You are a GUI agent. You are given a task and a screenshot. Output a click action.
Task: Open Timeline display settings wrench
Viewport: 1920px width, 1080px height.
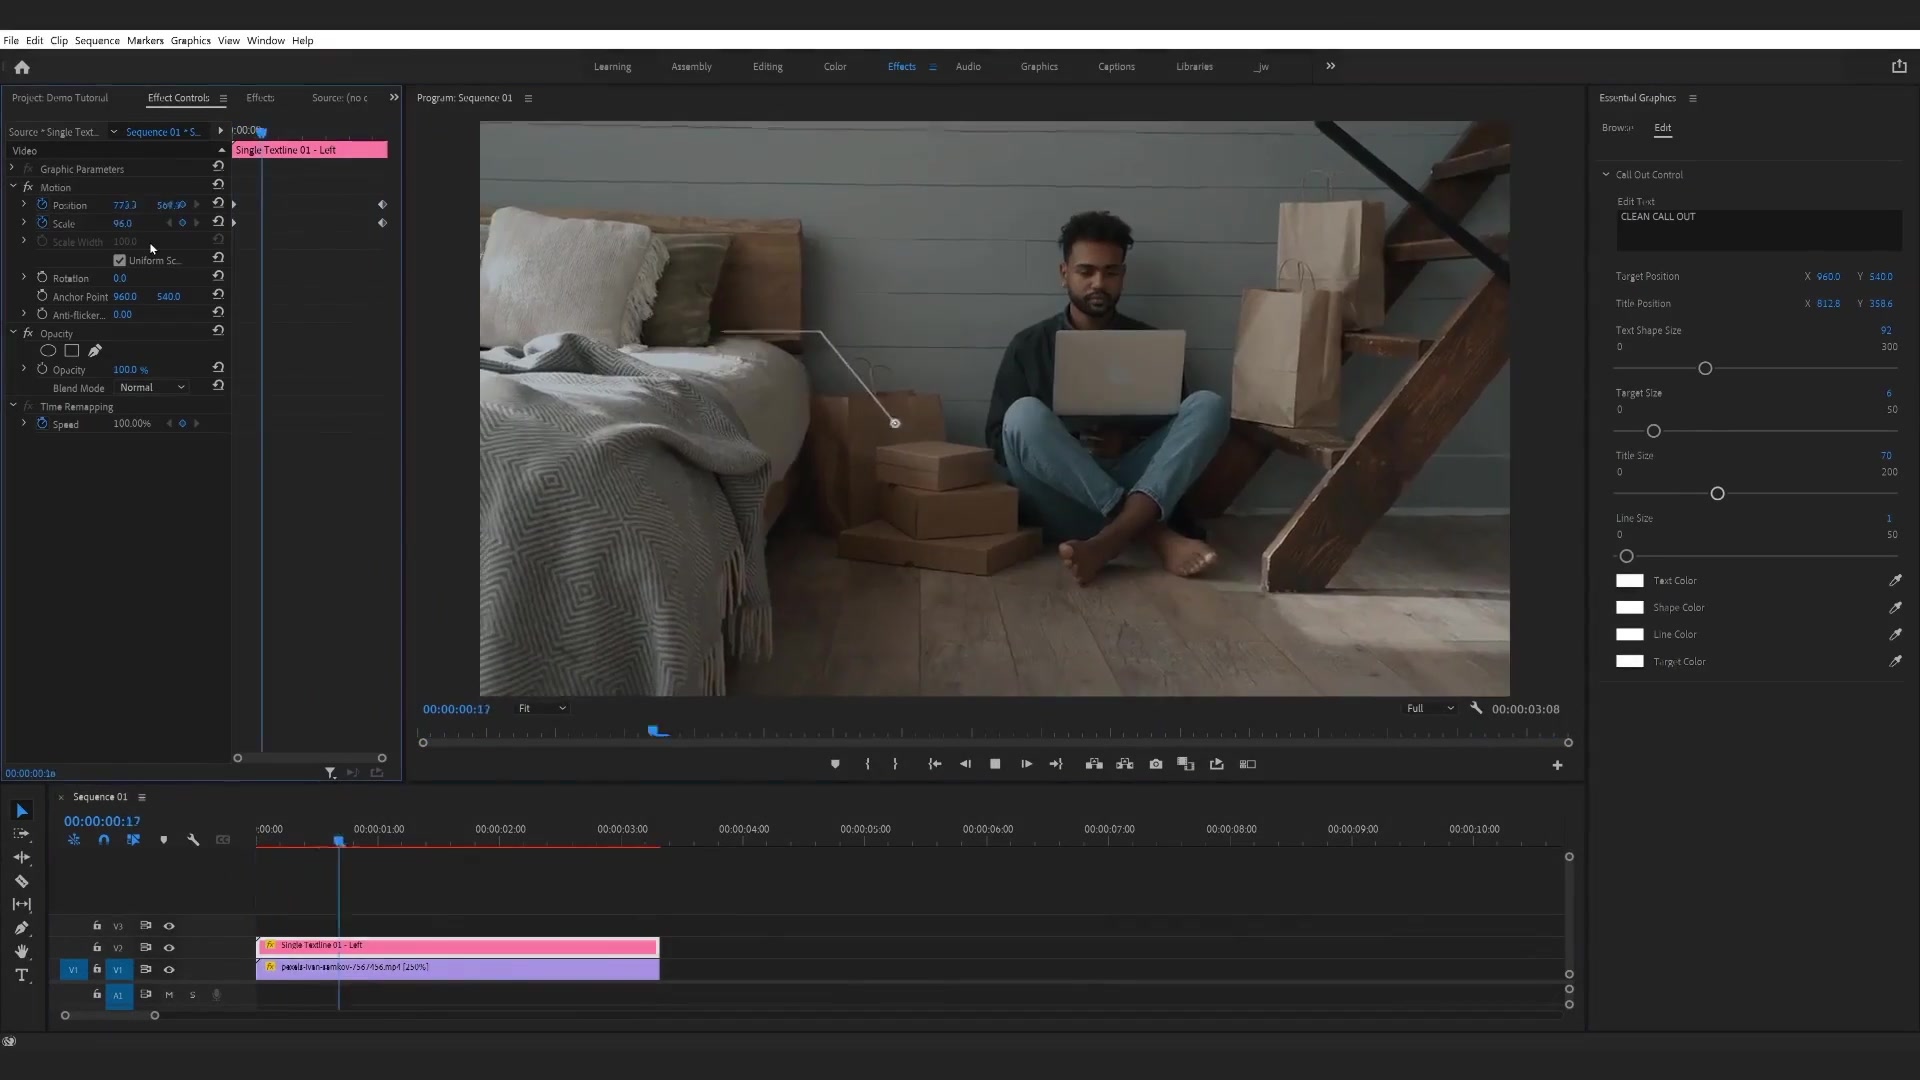193,840
